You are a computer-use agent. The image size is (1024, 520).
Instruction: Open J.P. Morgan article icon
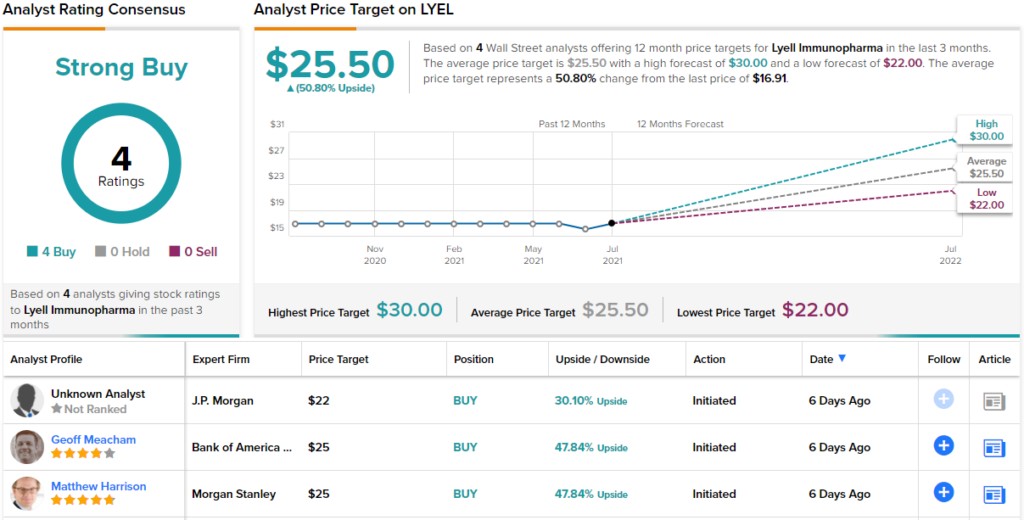[x=994, y=401]
